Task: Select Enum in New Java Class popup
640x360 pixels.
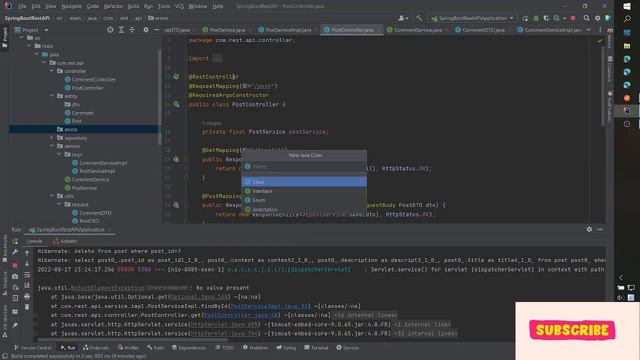Action: 304,200
